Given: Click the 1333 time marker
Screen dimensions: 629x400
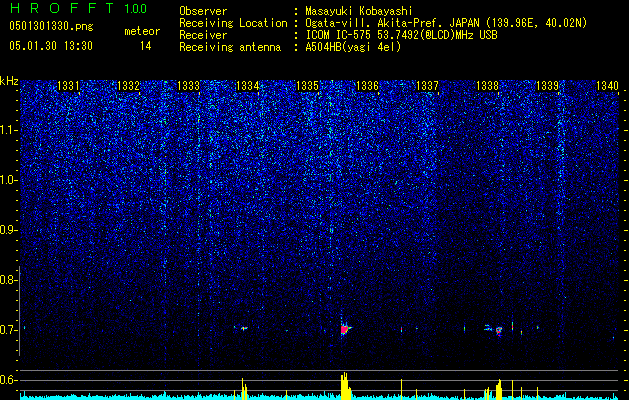Looking at the screenshot, I should (188, 85).
